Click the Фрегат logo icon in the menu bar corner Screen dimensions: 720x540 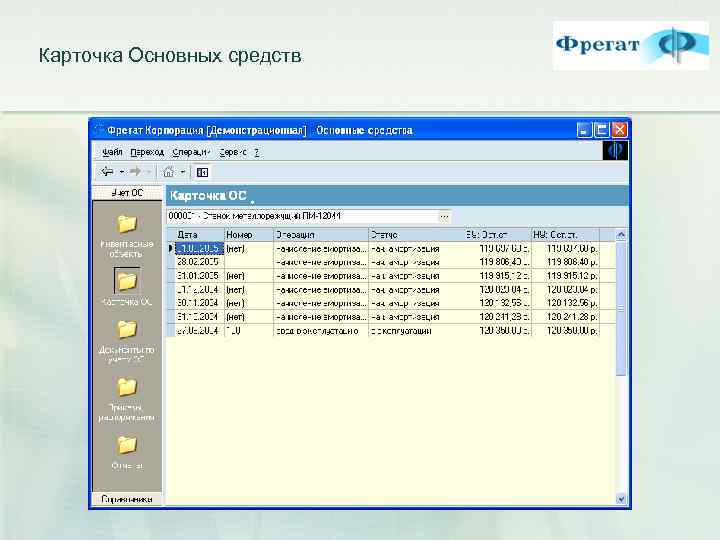pyautogui.click(x=615, y=150)
